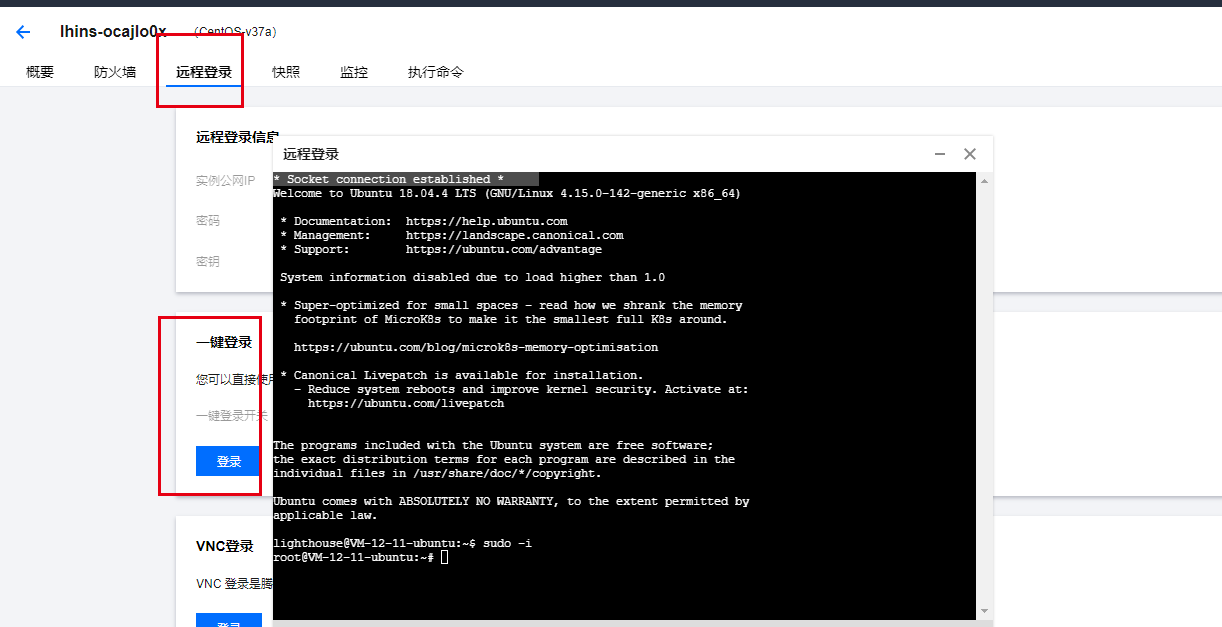The image size is (1222, 627).
Task: Click the 登录 button under 一键登录
Action: (x=229, y=461)
